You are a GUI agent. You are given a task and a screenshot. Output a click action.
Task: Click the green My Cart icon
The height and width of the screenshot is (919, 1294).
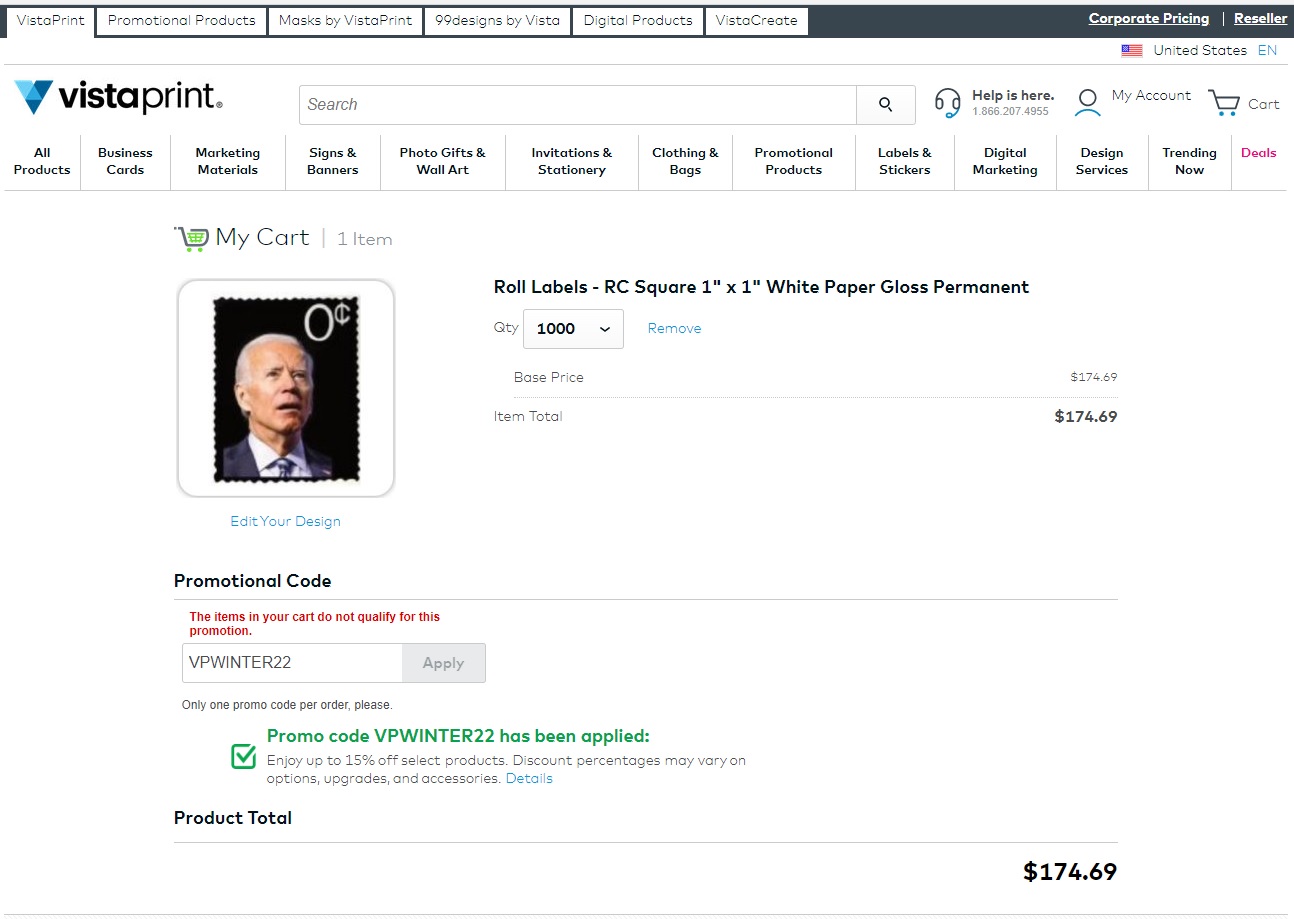tap(191, 238)
